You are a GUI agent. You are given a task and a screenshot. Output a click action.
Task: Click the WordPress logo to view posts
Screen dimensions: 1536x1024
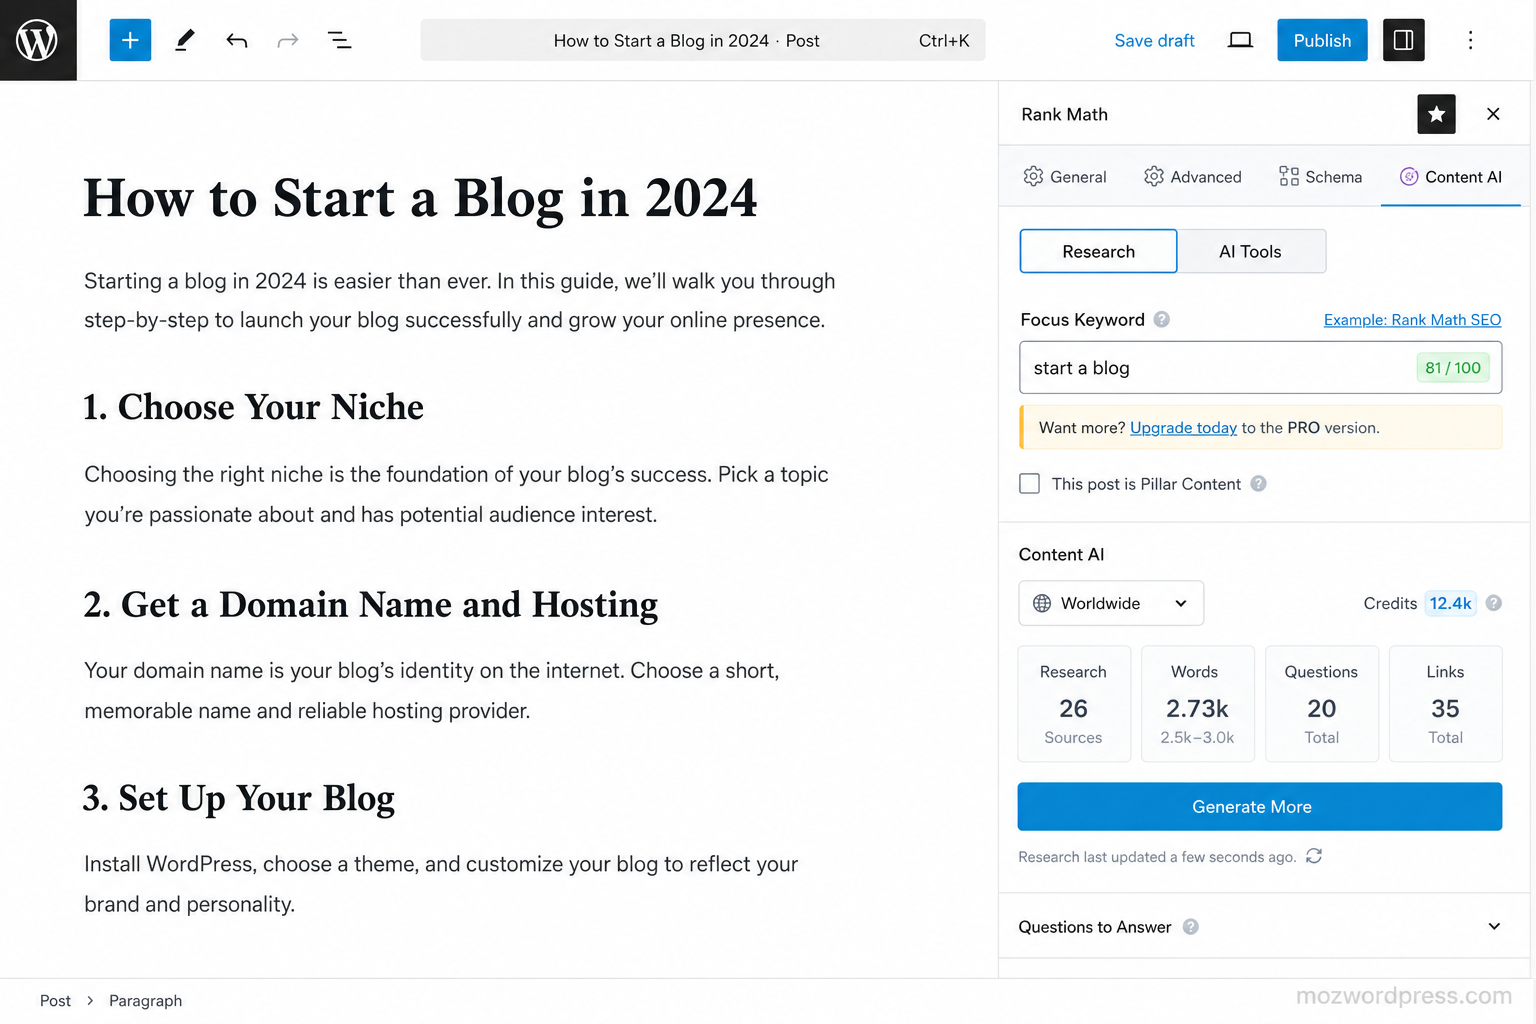38,40
